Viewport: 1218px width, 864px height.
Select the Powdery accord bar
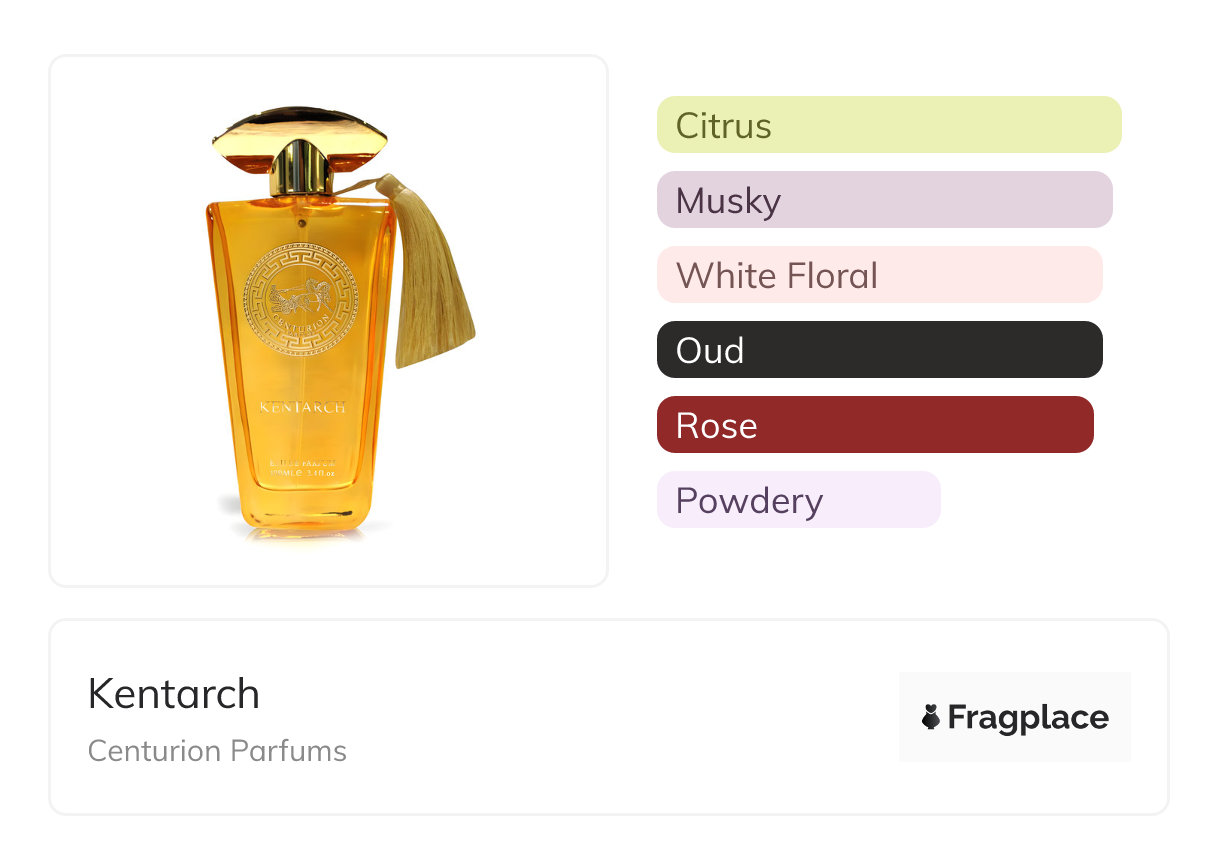coord(798,500)
